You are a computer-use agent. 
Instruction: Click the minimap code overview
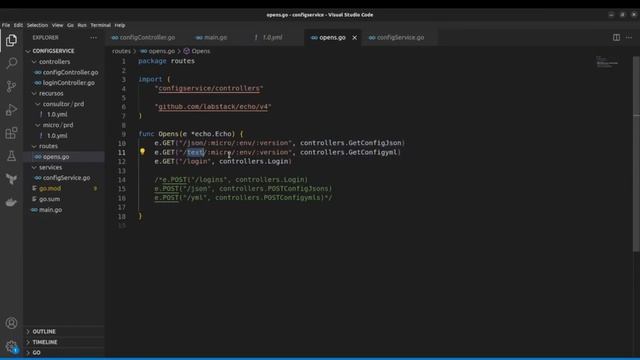coord(607,62)
